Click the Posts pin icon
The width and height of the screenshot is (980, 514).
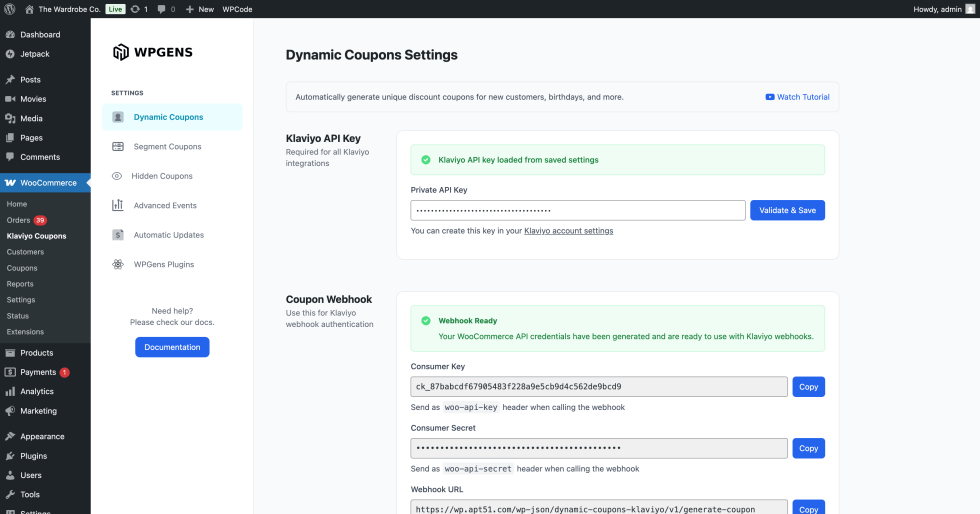(x=10, y=79)
